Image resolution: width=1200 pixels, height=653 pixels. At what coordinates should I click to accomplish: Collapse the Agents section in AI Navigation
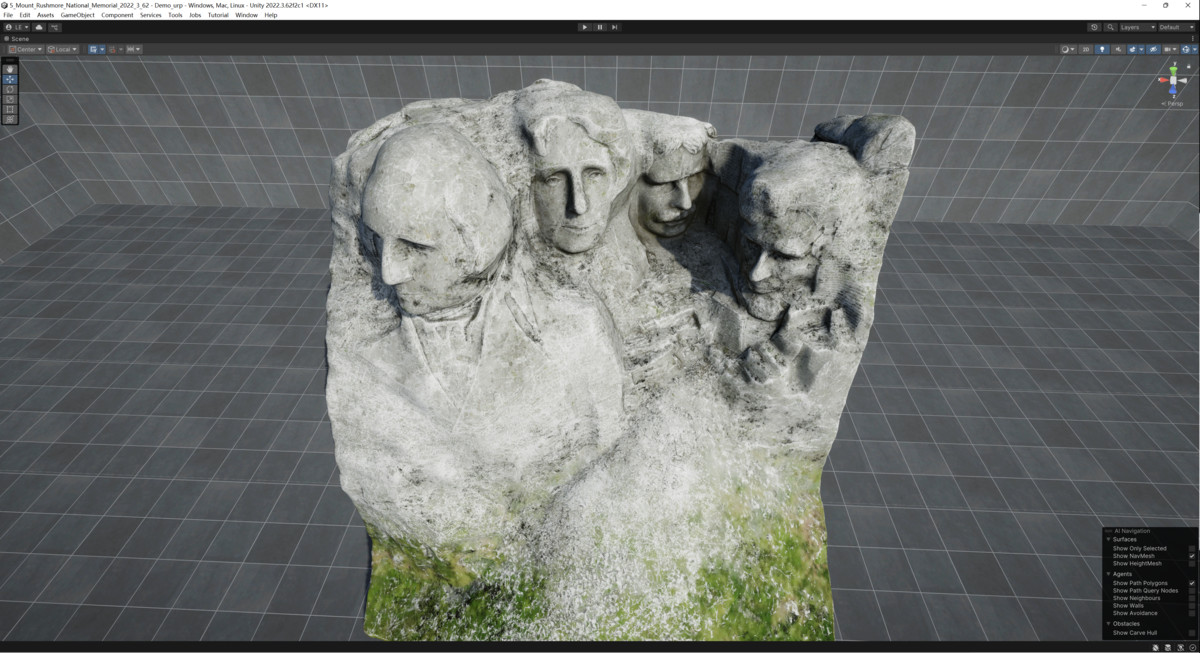click(x=1108, y=574)
